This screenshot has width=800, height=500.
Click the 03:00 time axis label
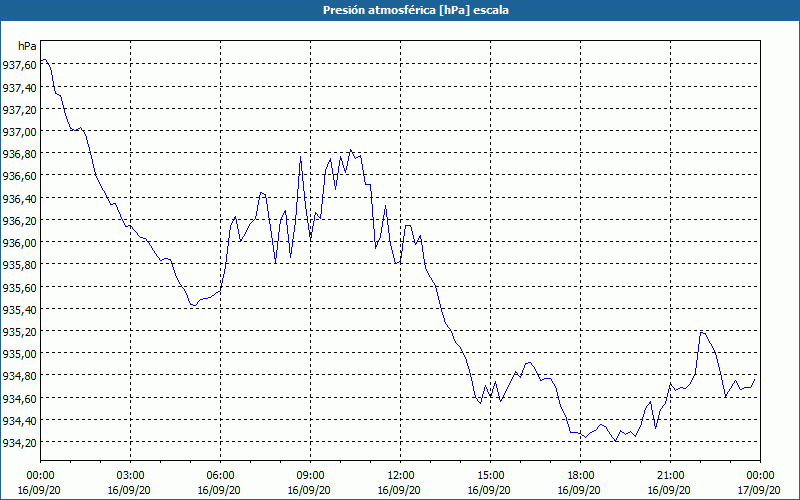[x=130, y=476]
